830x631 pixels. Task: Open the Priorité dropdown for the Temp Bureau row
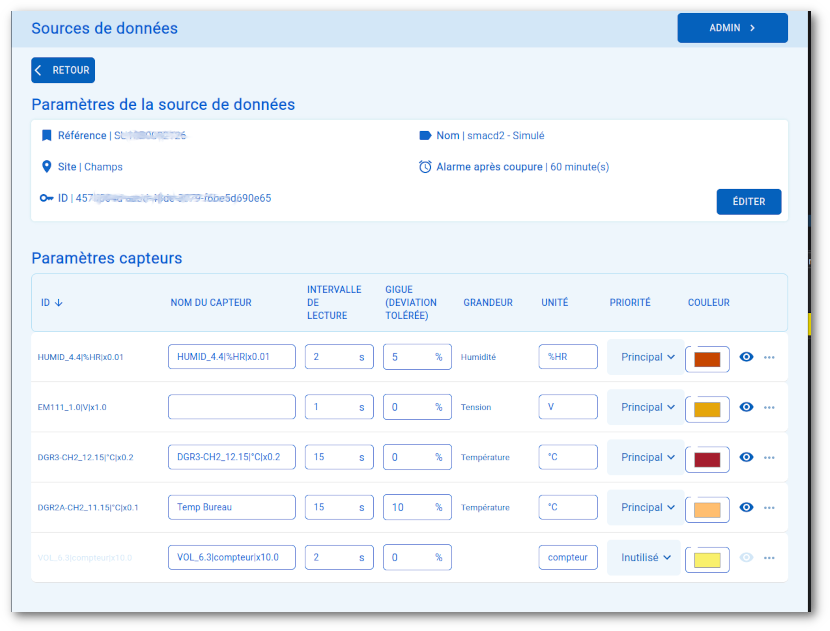645,507
